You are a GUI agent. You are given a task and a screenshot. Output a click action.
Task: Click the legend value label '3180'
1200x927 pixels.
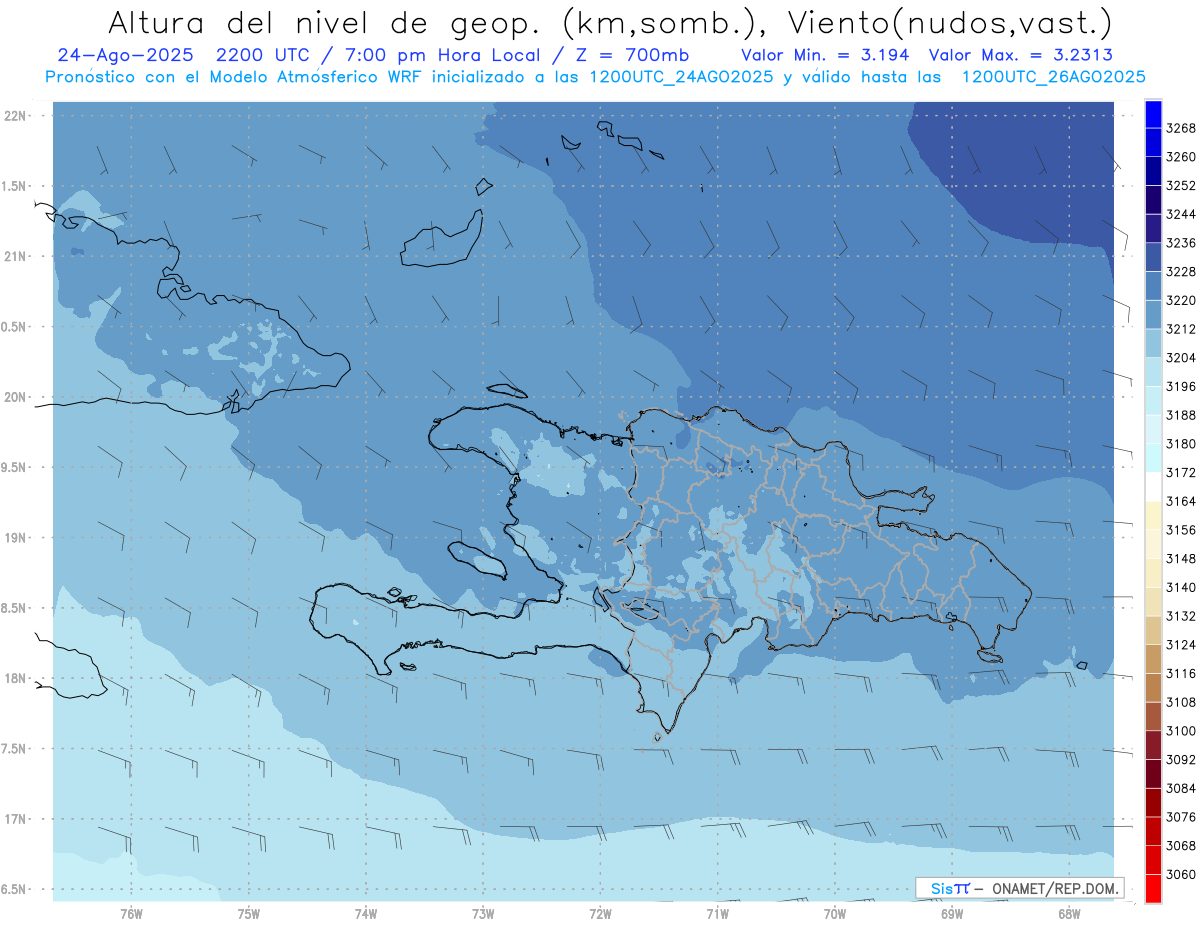[x=1181, y=444]
